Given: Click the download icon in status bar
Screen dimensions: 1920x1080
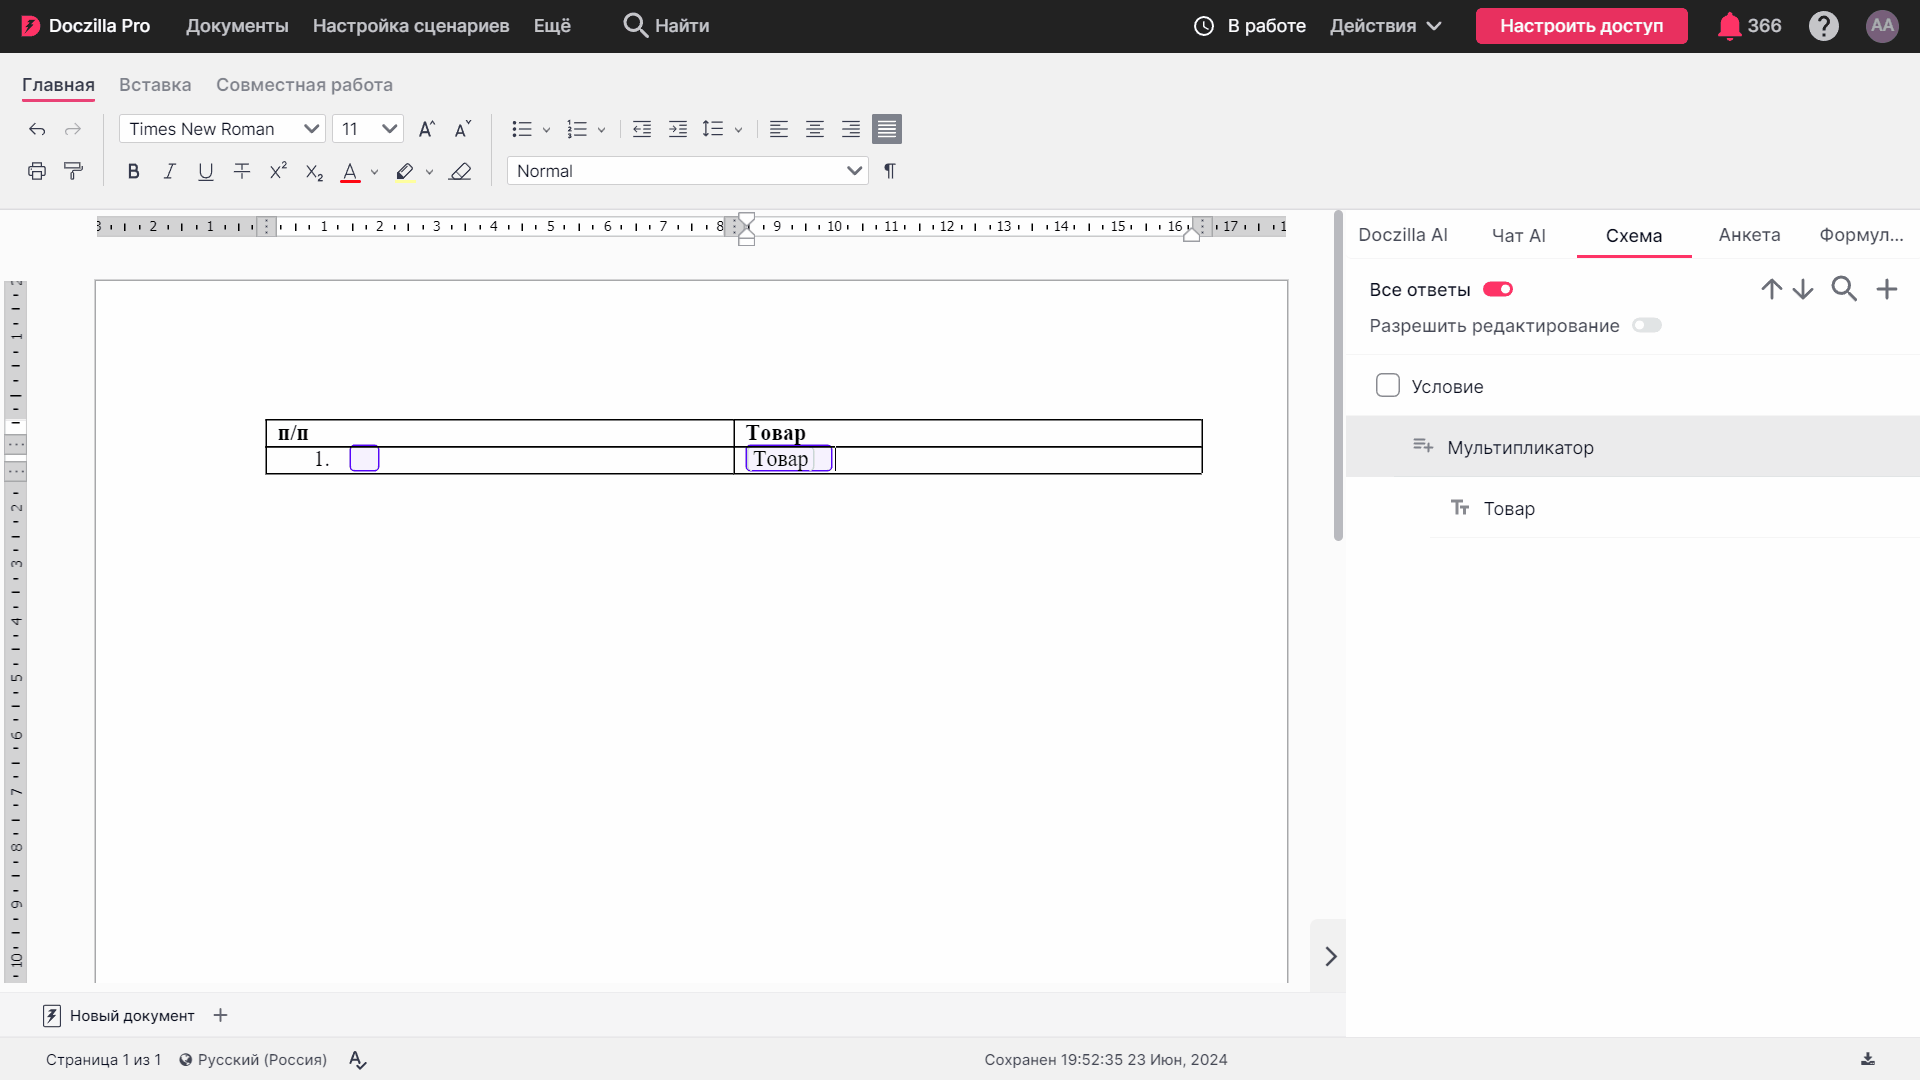Looking at the screenshot, I should click(1867, 1059).
